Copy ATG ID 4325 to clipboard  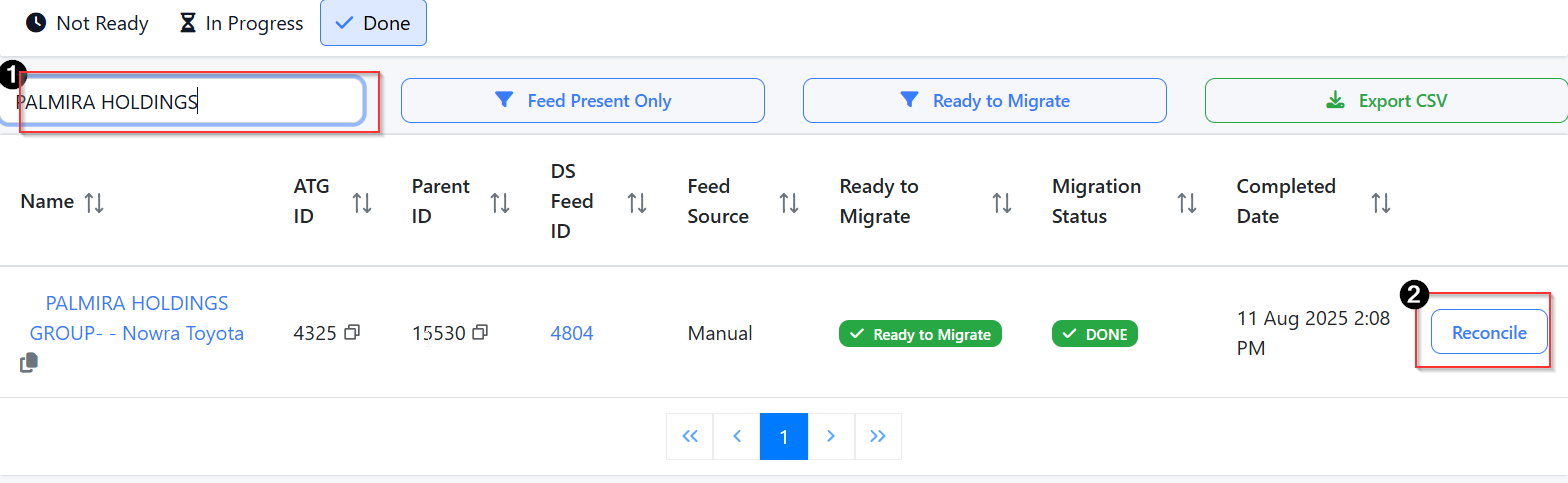click(x=352, y=332)
